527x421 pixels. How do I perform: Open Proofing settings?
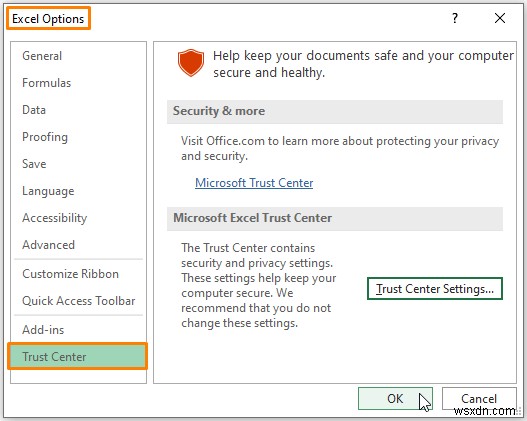pyautogui.click(x=45, y=137)
